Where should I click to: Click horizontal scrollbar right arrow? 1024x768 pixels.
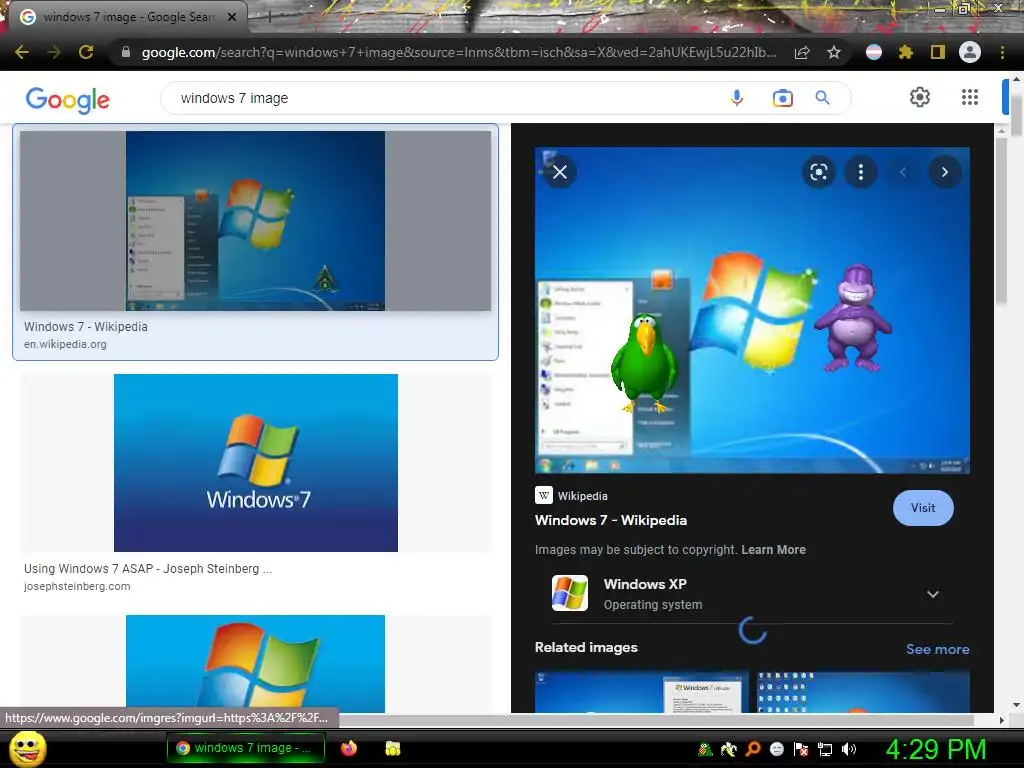point(1002,720)
